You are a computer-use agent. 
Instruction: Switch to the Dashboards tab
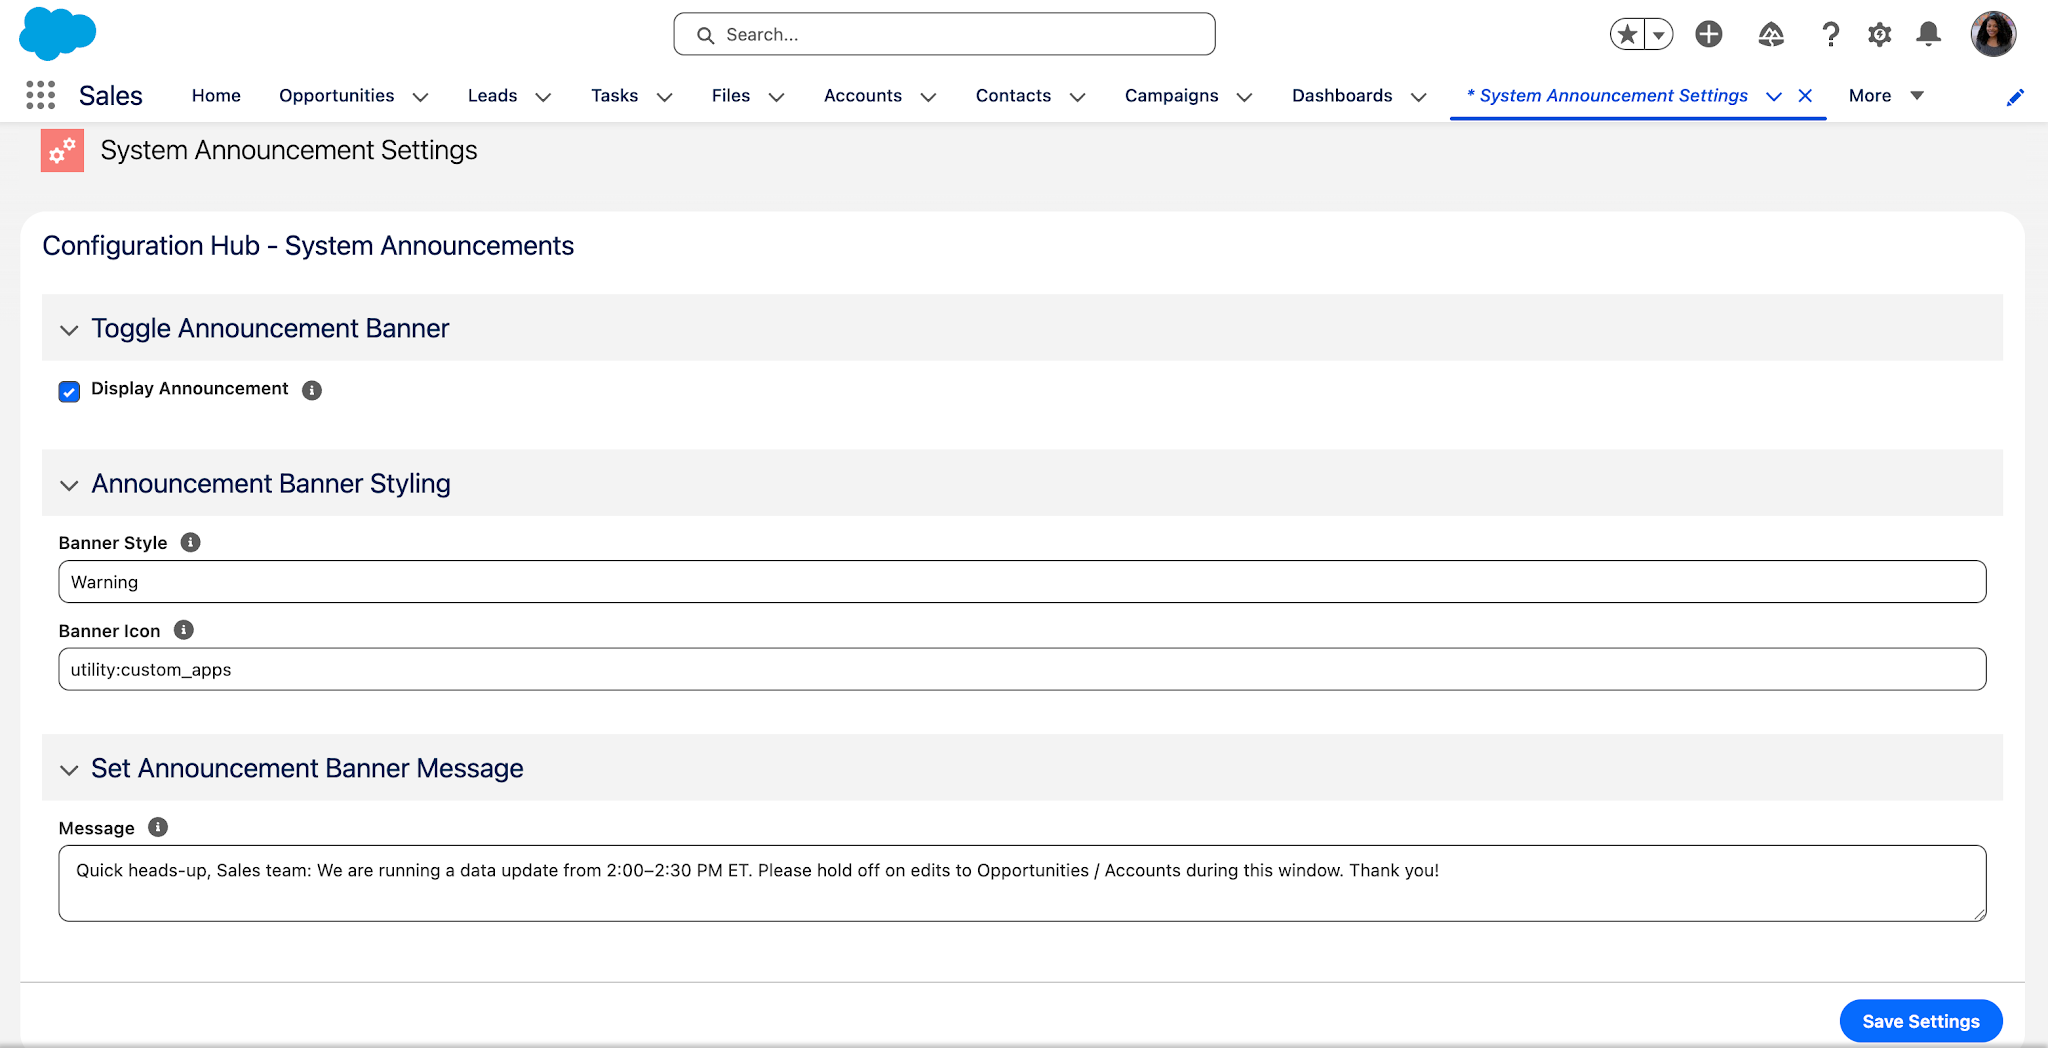point(1341,96)
